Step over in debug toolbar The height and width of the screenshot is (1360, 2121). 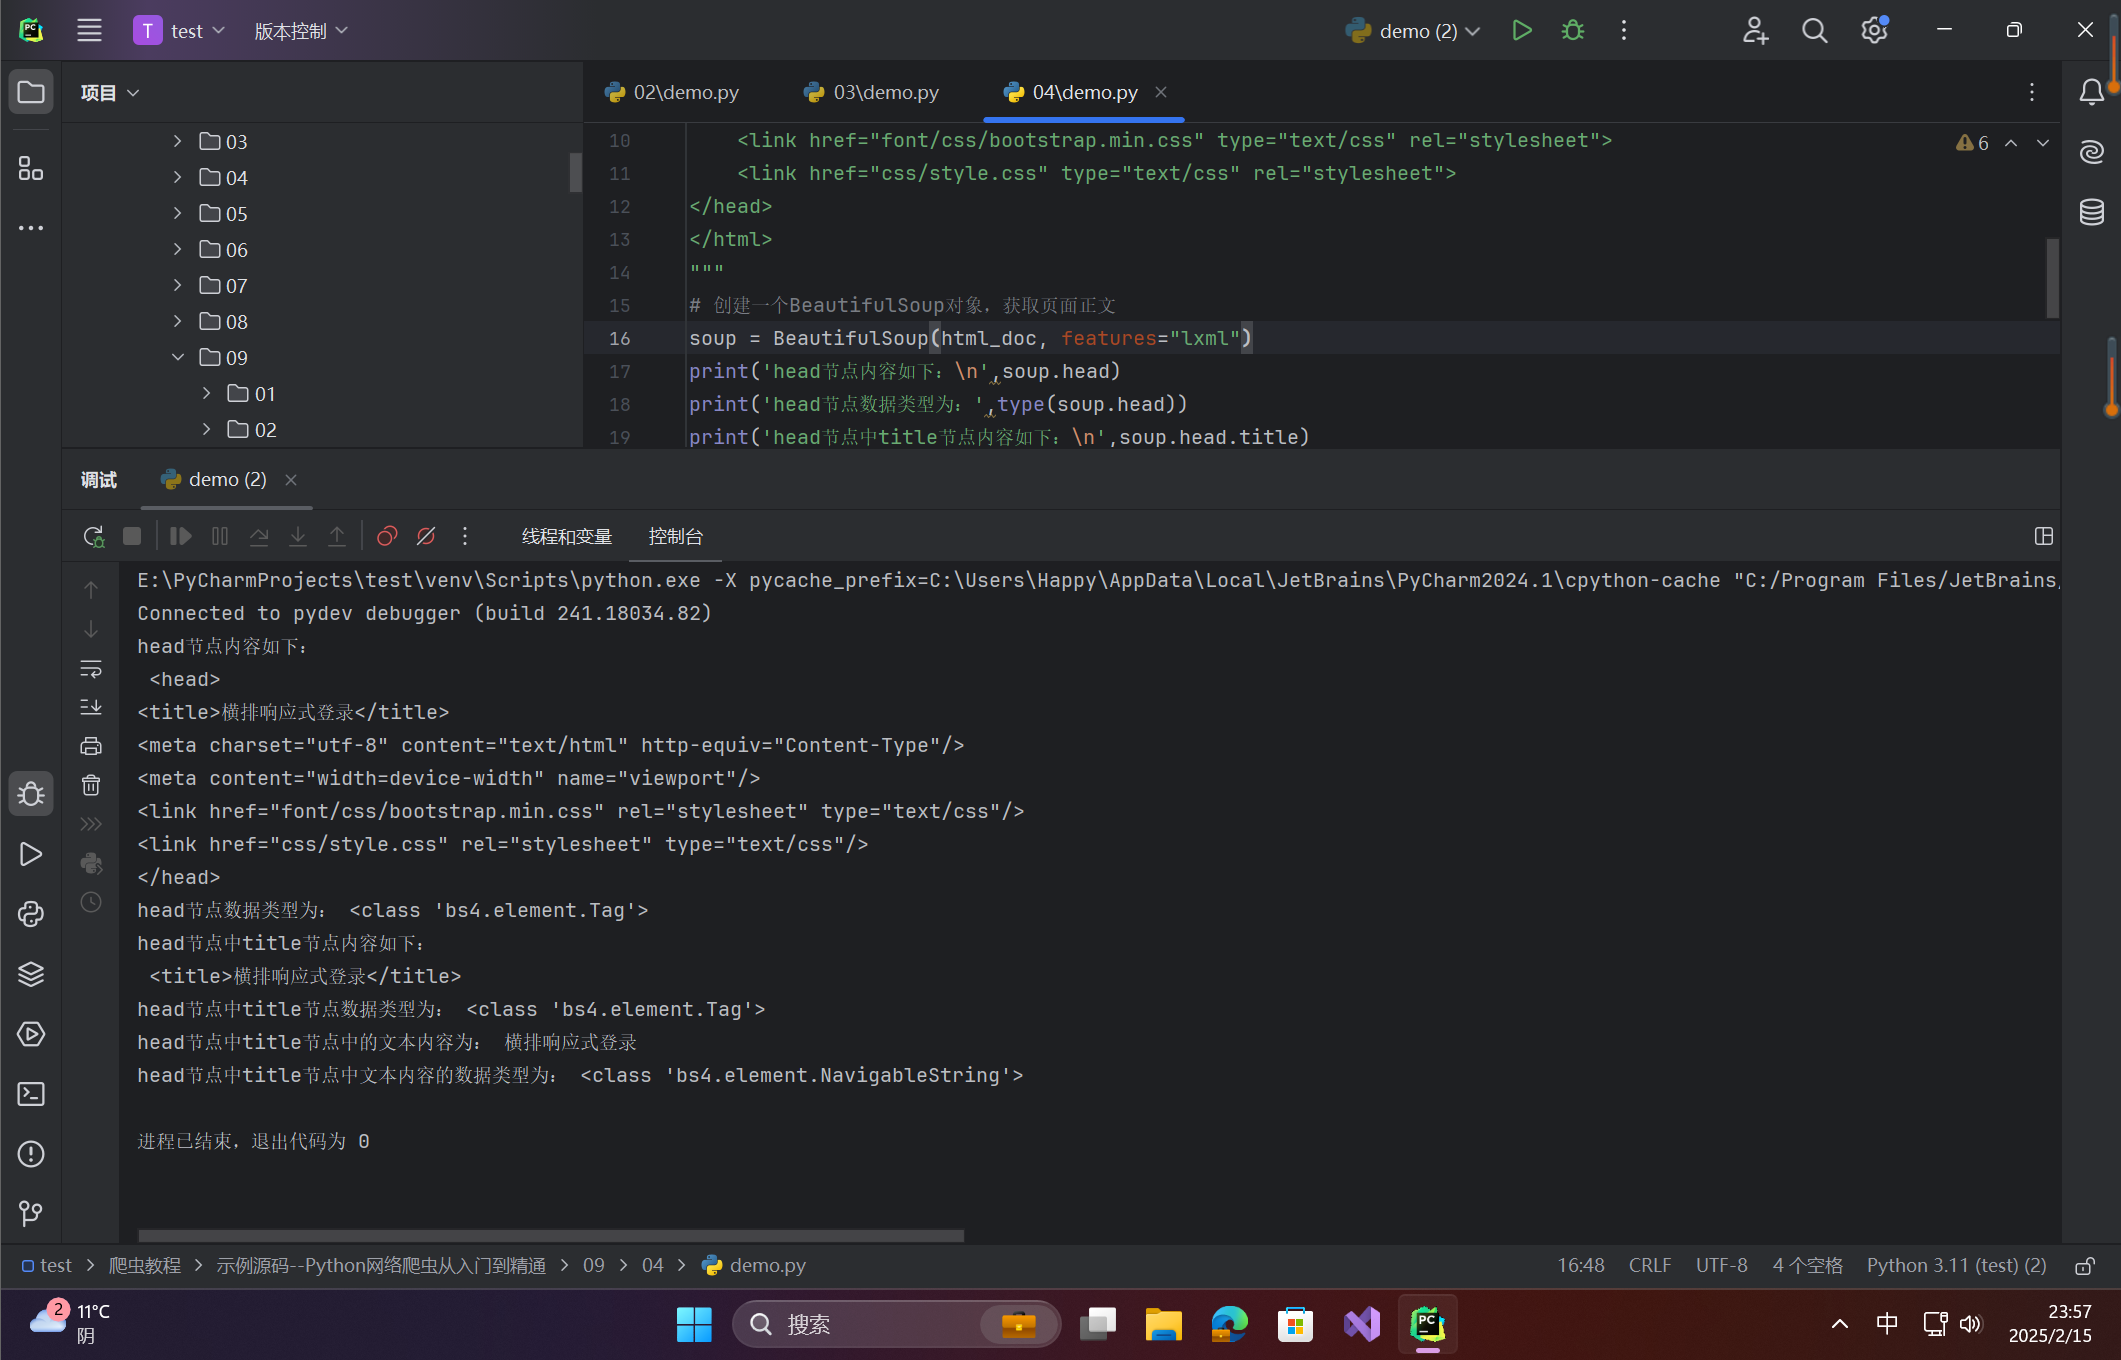coord(259,536)
